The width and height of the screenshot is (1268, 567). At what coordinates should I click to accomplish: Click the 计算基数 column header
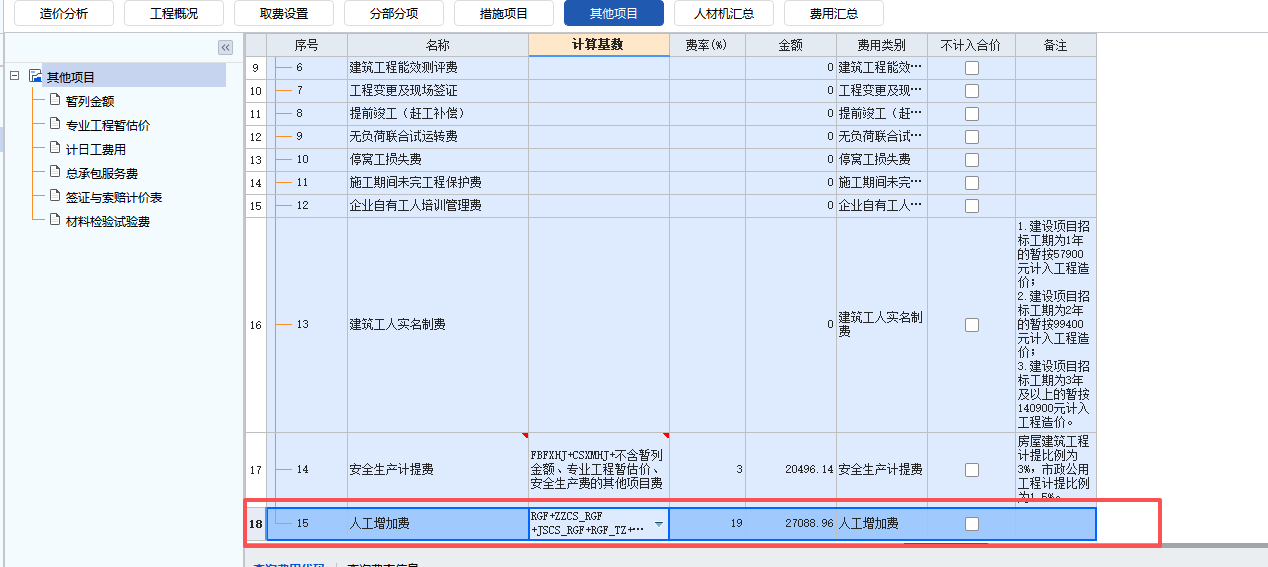(599, 45)
